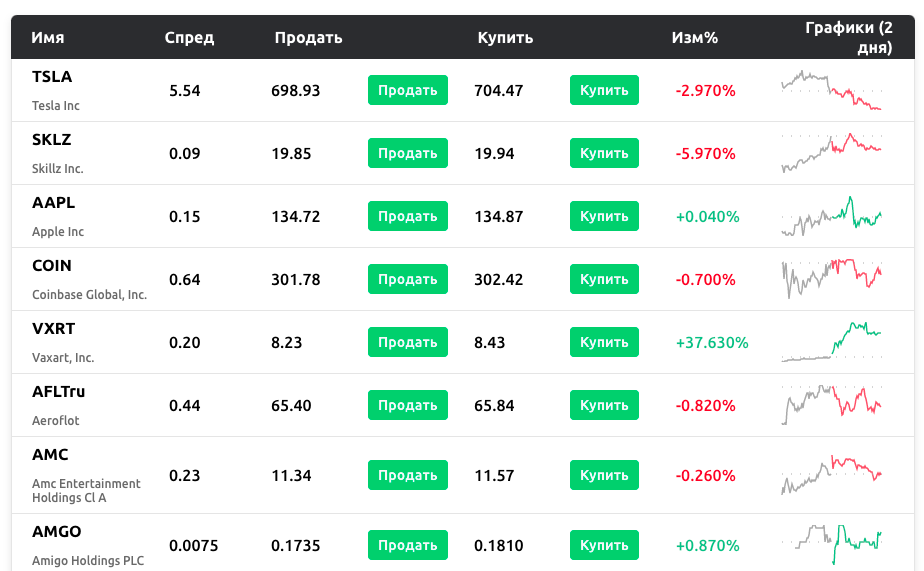Sell SKLZ using its Продать button

(x=407, y=153)
